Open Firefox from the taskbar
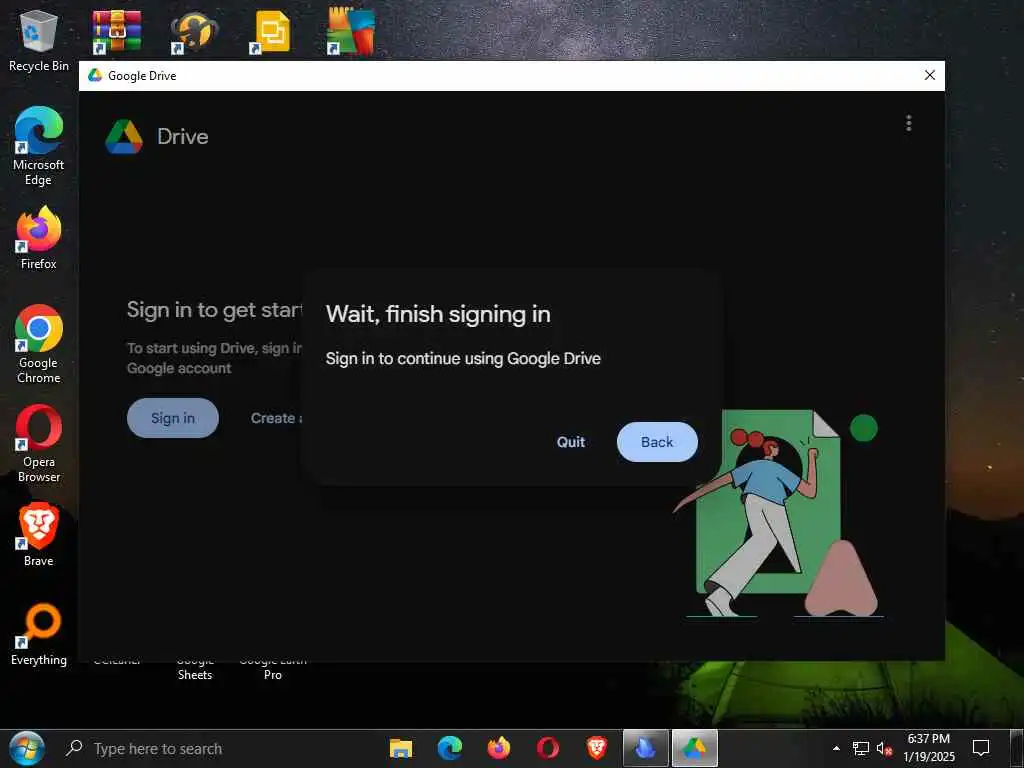The image size is (1024, 768). pos(498,748)
